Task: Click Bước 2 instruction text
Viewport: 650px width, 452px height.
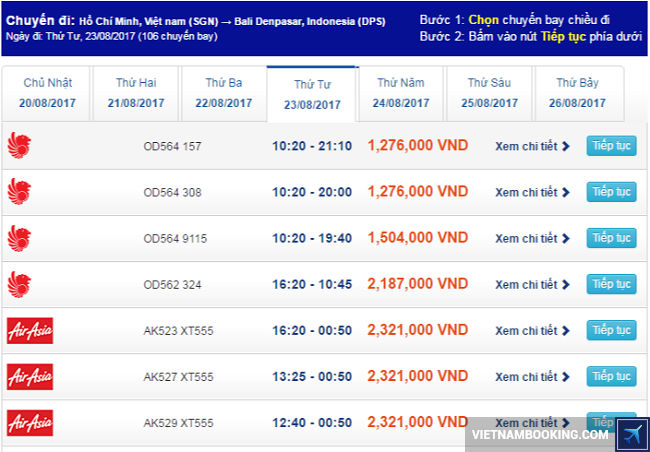Action: [531, 36]
